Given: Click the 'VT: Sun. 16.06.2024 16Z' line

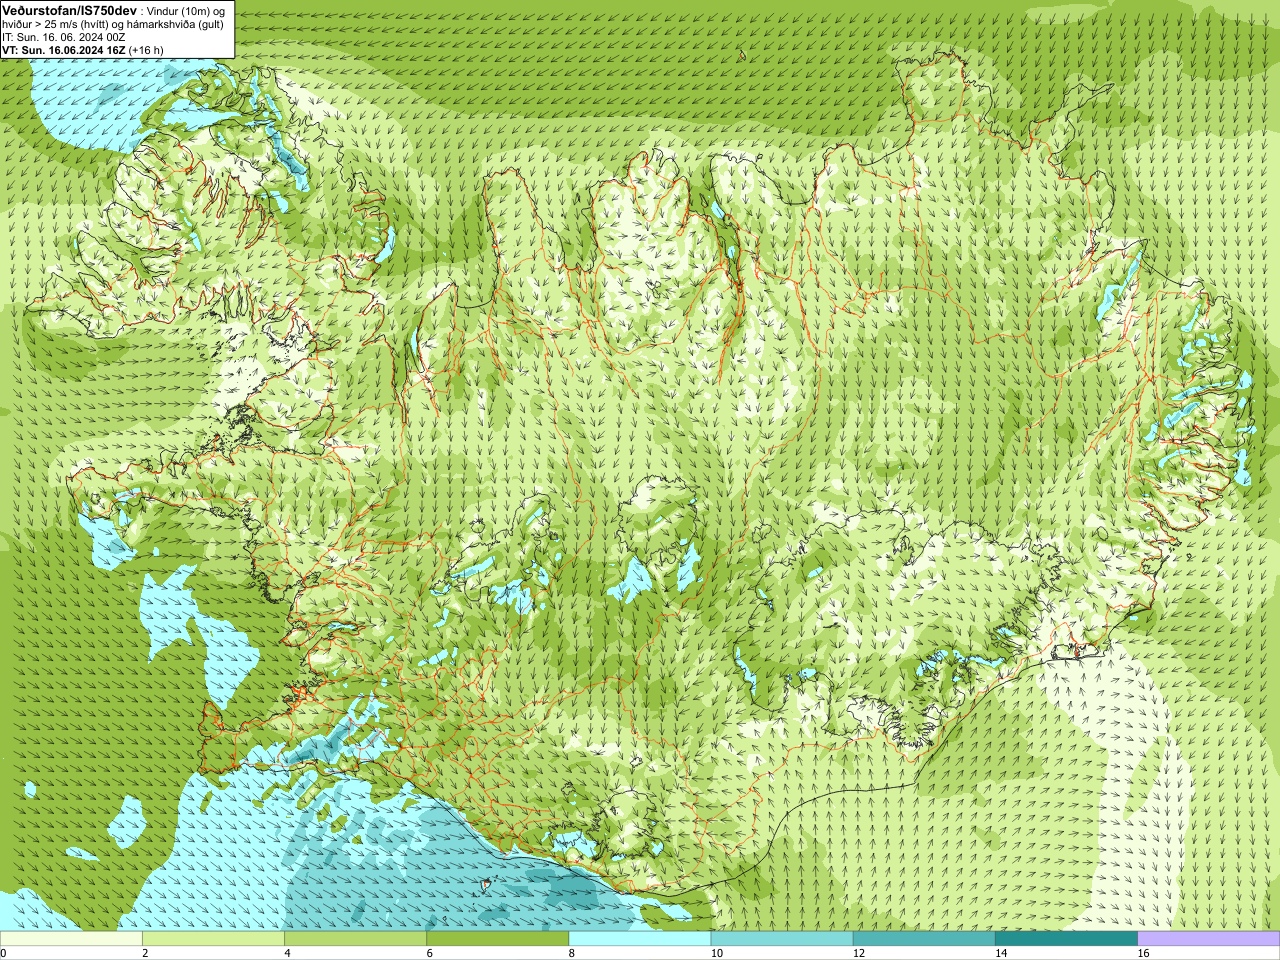Looking at the screenshot, I should pos(63,50).
